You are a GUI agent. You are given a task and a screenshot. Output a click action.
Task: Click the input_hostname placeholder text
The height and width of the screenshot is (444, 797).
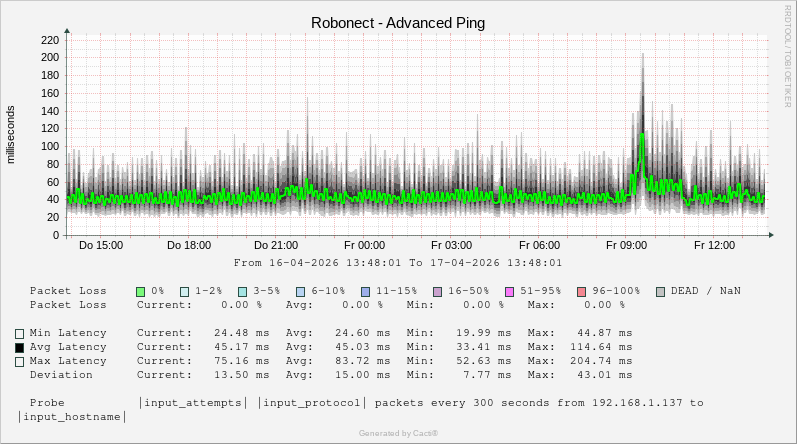70,417
